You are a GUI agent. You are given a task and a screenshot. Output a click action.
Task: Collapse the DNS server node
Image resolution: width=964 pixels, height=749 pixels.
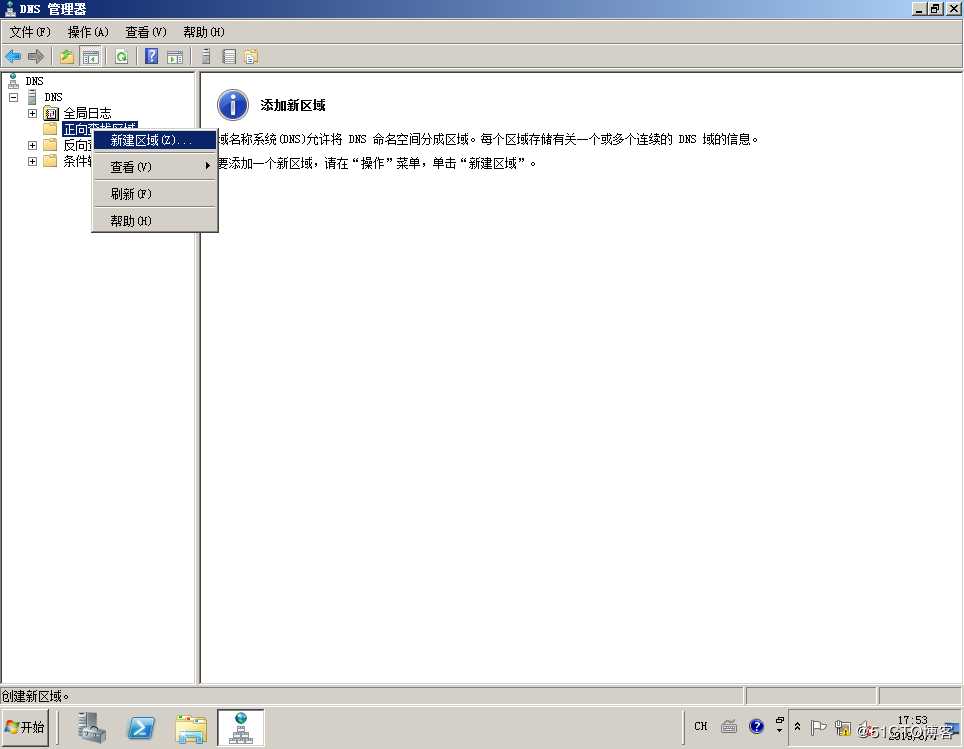(14, 97)
